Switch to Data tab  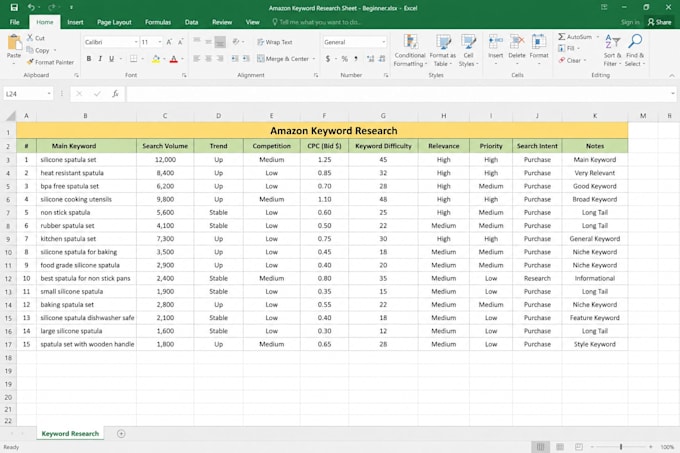pos(191,22)
